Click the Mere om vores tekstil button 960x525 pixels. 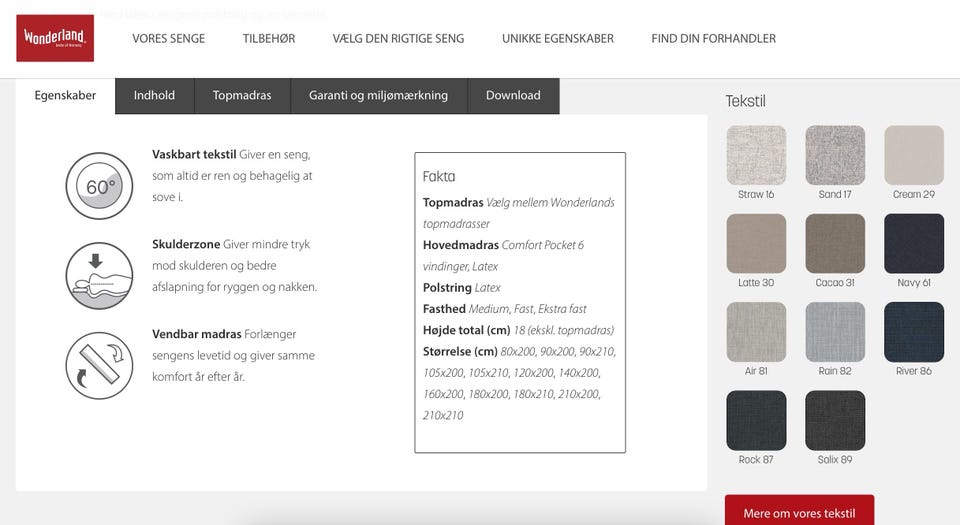(800, 510)
